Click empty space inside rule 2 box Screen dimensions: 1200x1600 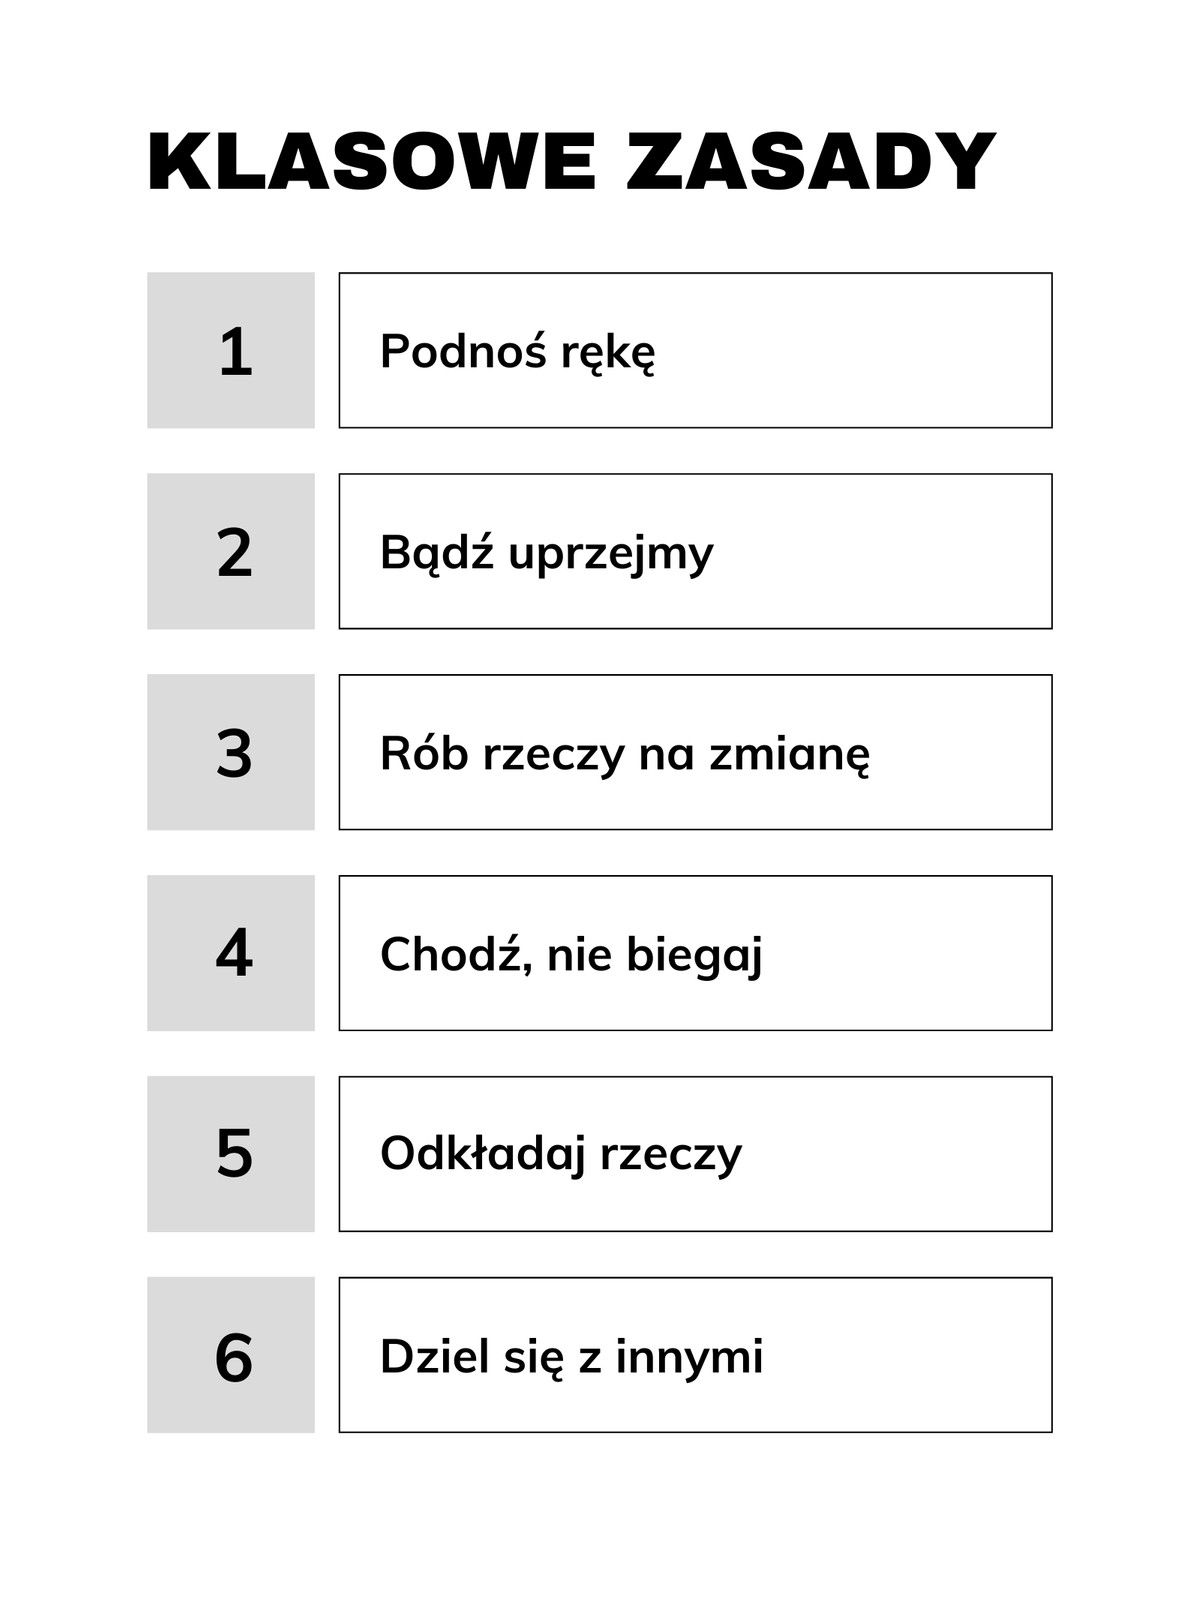[890, 551]
